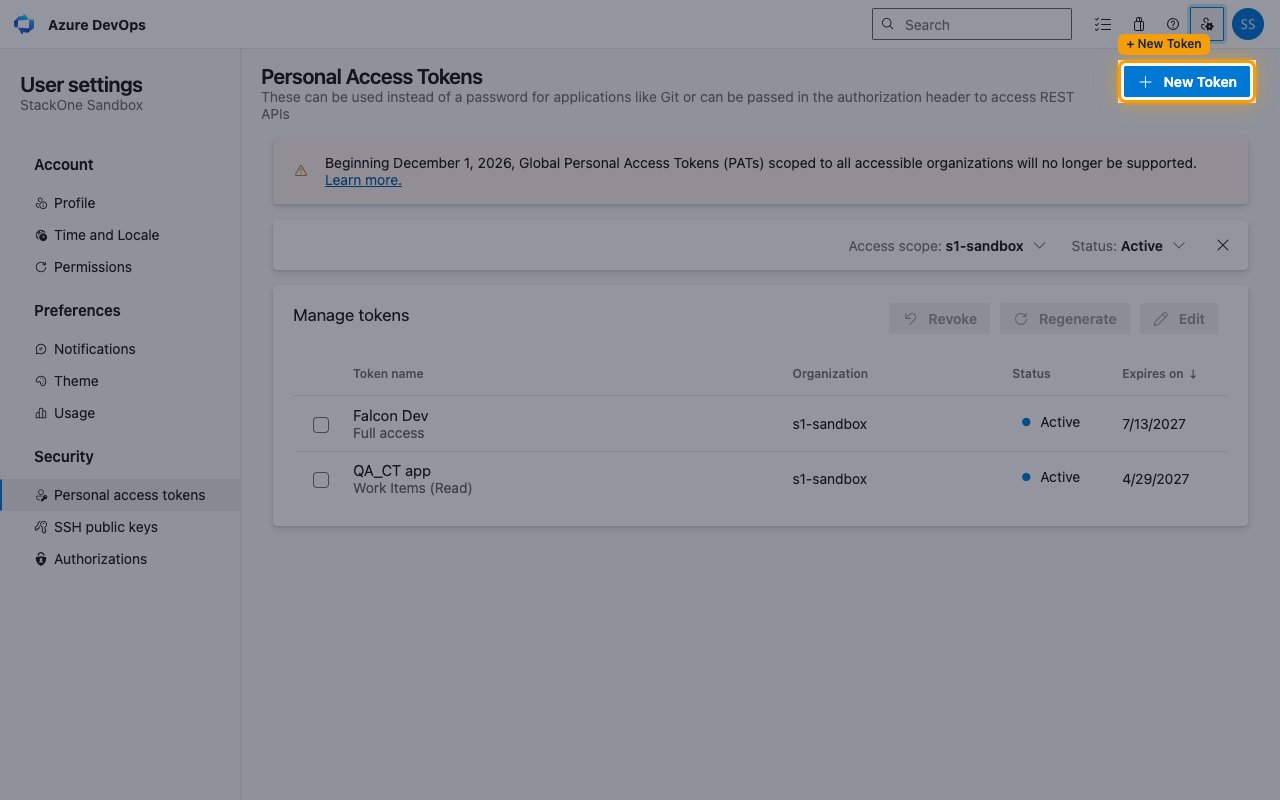The width and height of the screenshot is (1280, 800).
Task: Open the Access scope s1-sandbox dropdown
Action: [x=947, y=246]
